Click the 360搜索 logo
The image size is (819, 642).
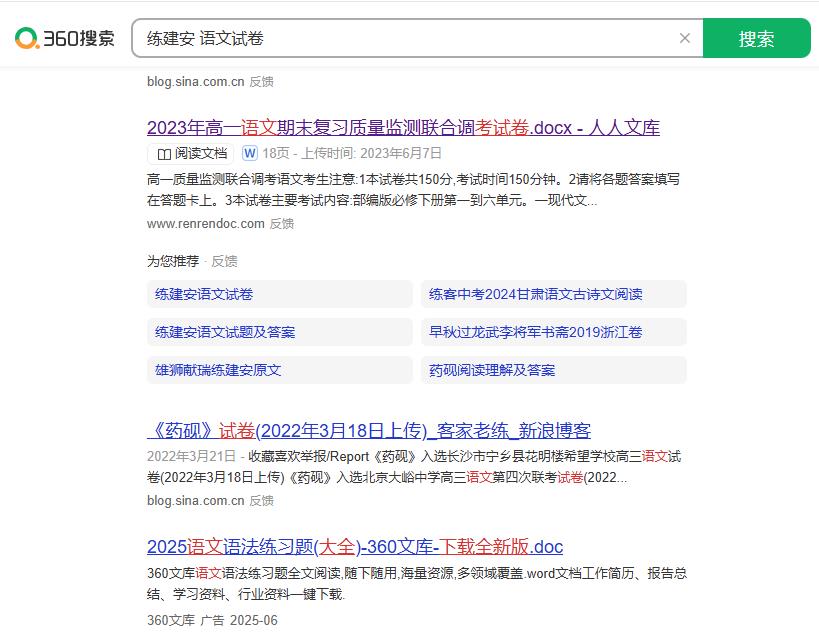(65, 38)
